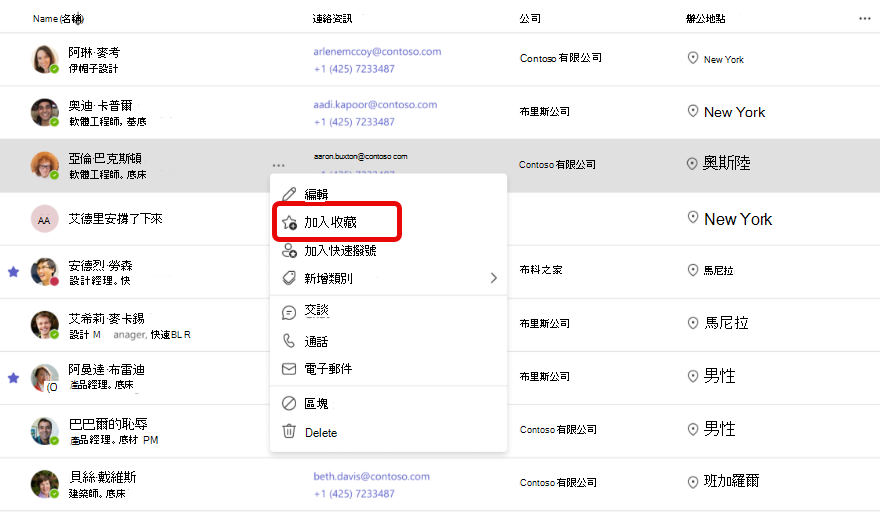Click 阿琳·麥考's phone number +1 (425) 7233487

coord(354,69)
